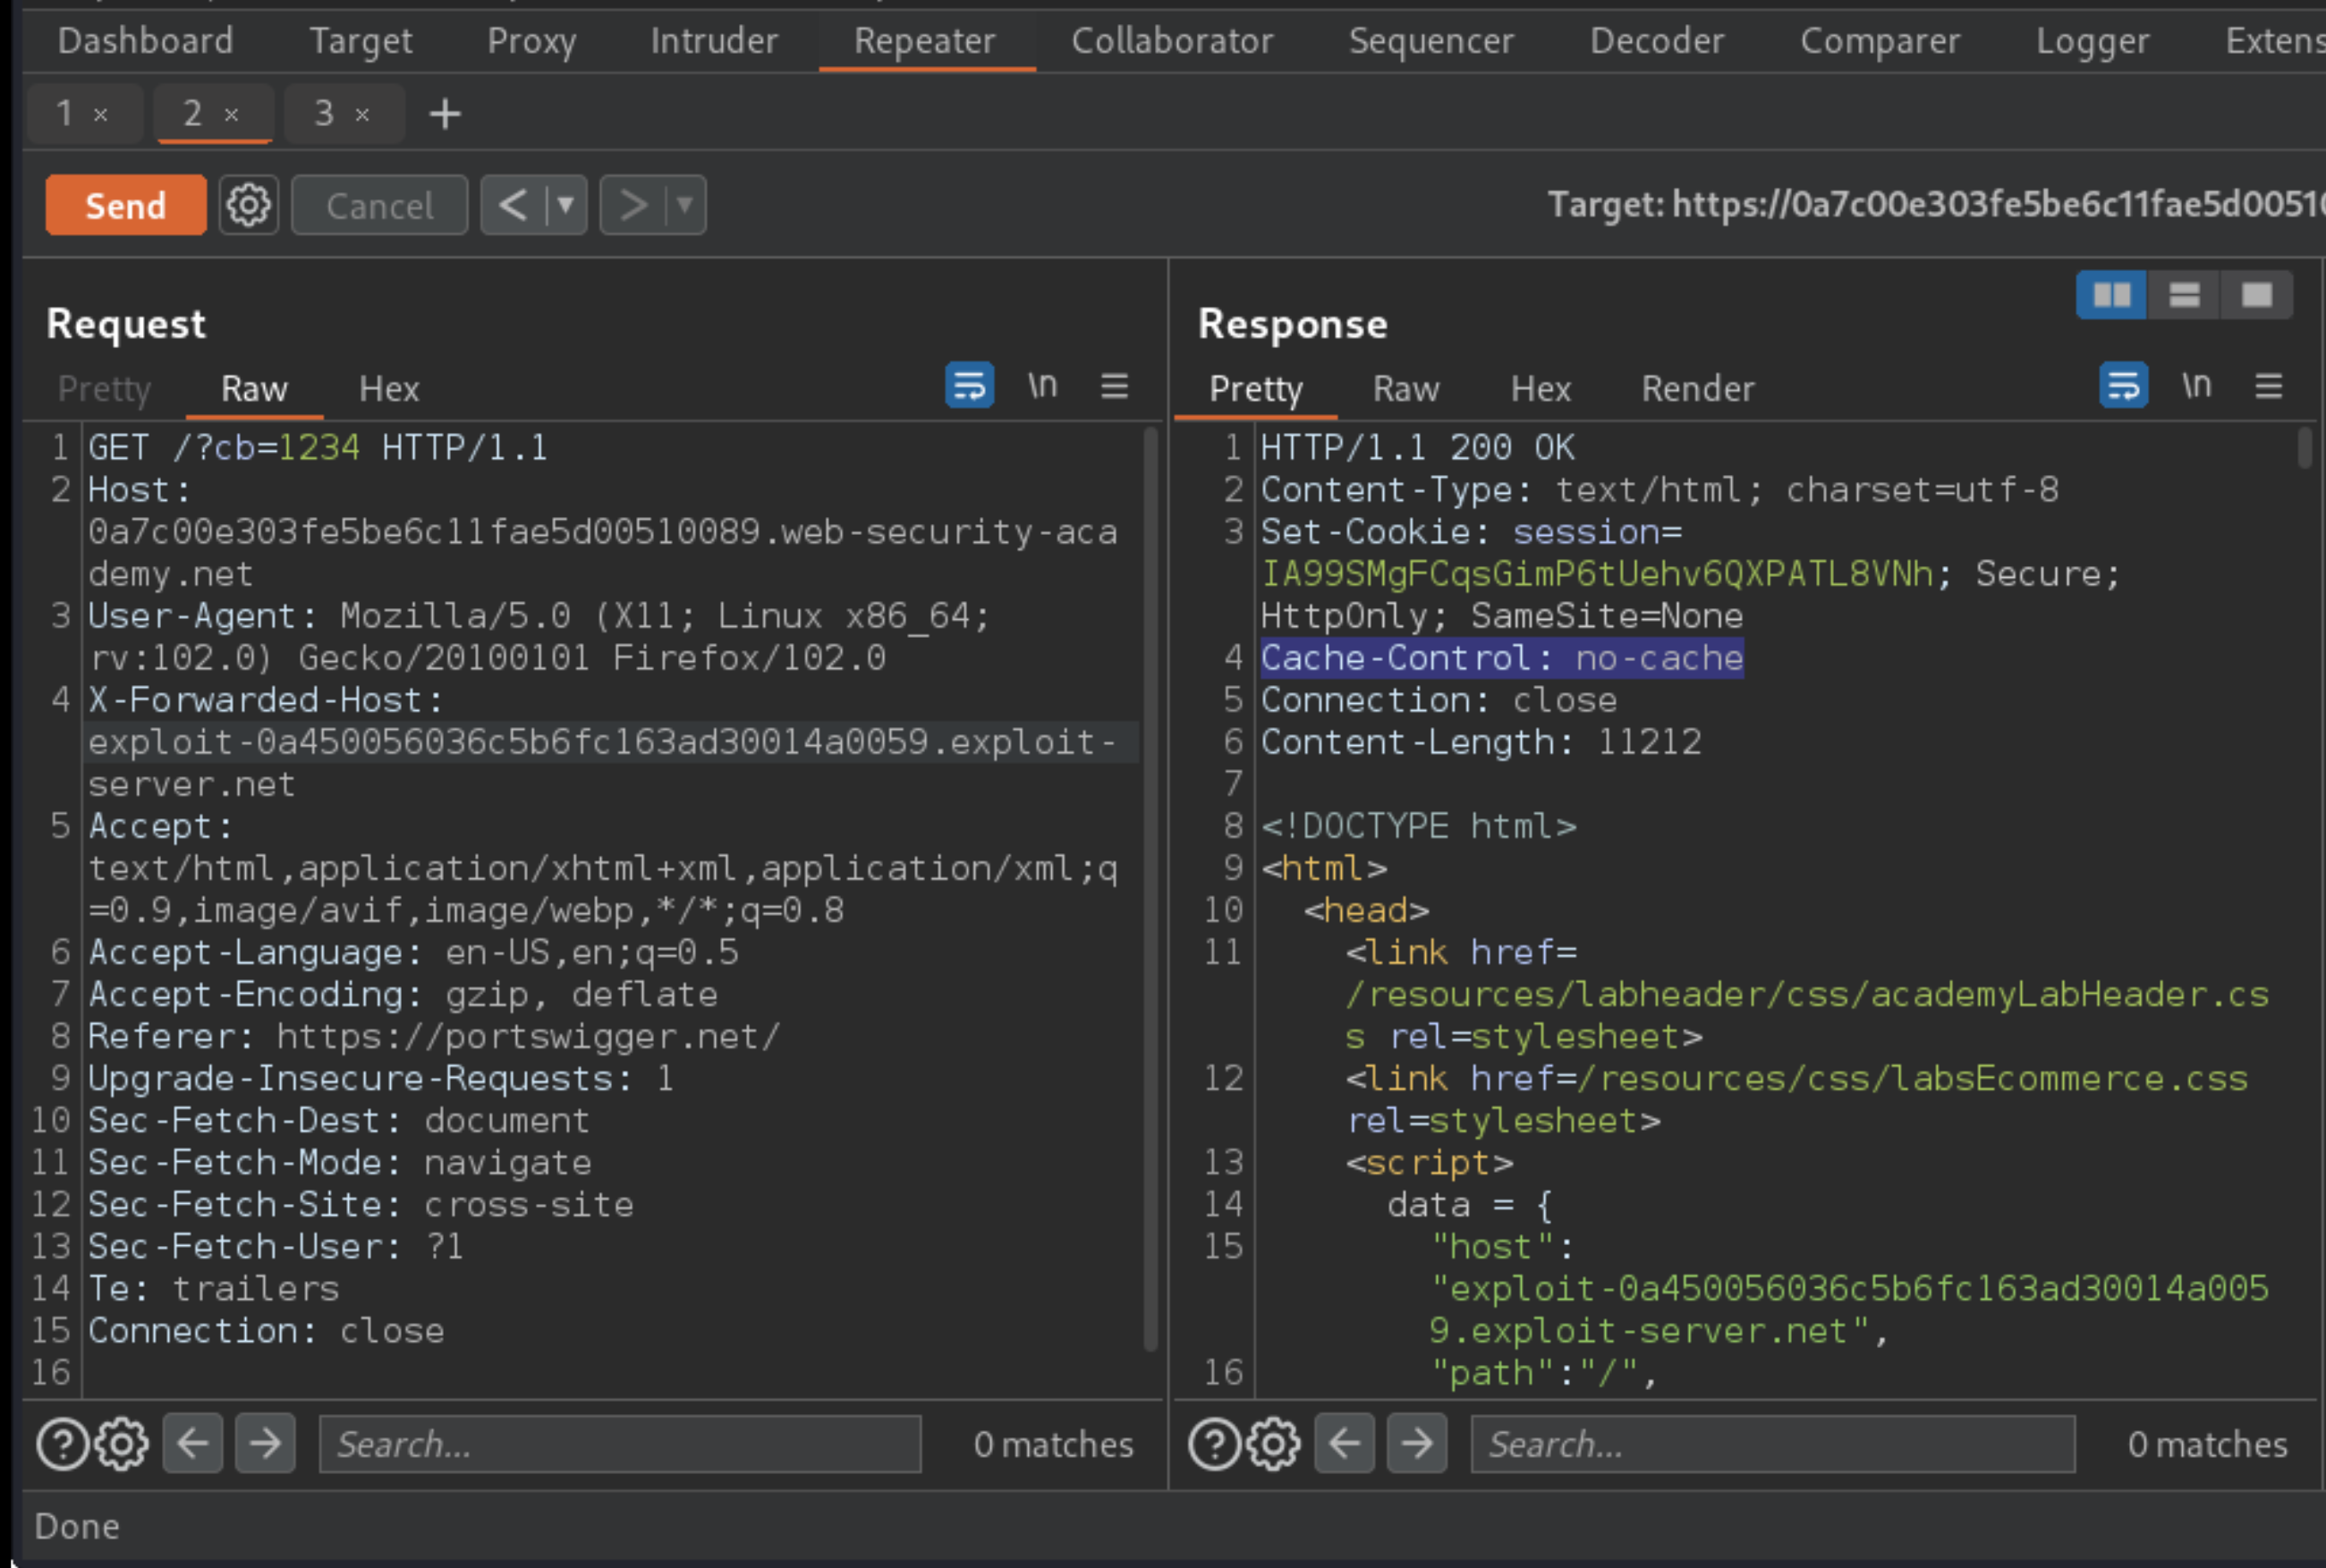Viewport: 2326px width, 1568px height.
Task: Open request send settings gear
Action: 248,205
